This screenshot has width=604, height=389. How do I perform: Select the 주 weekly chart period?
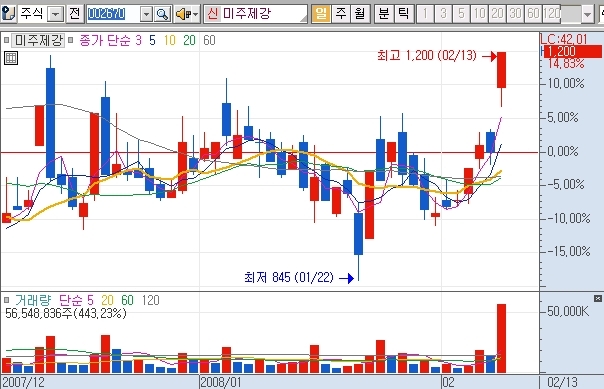click(341, 14)
